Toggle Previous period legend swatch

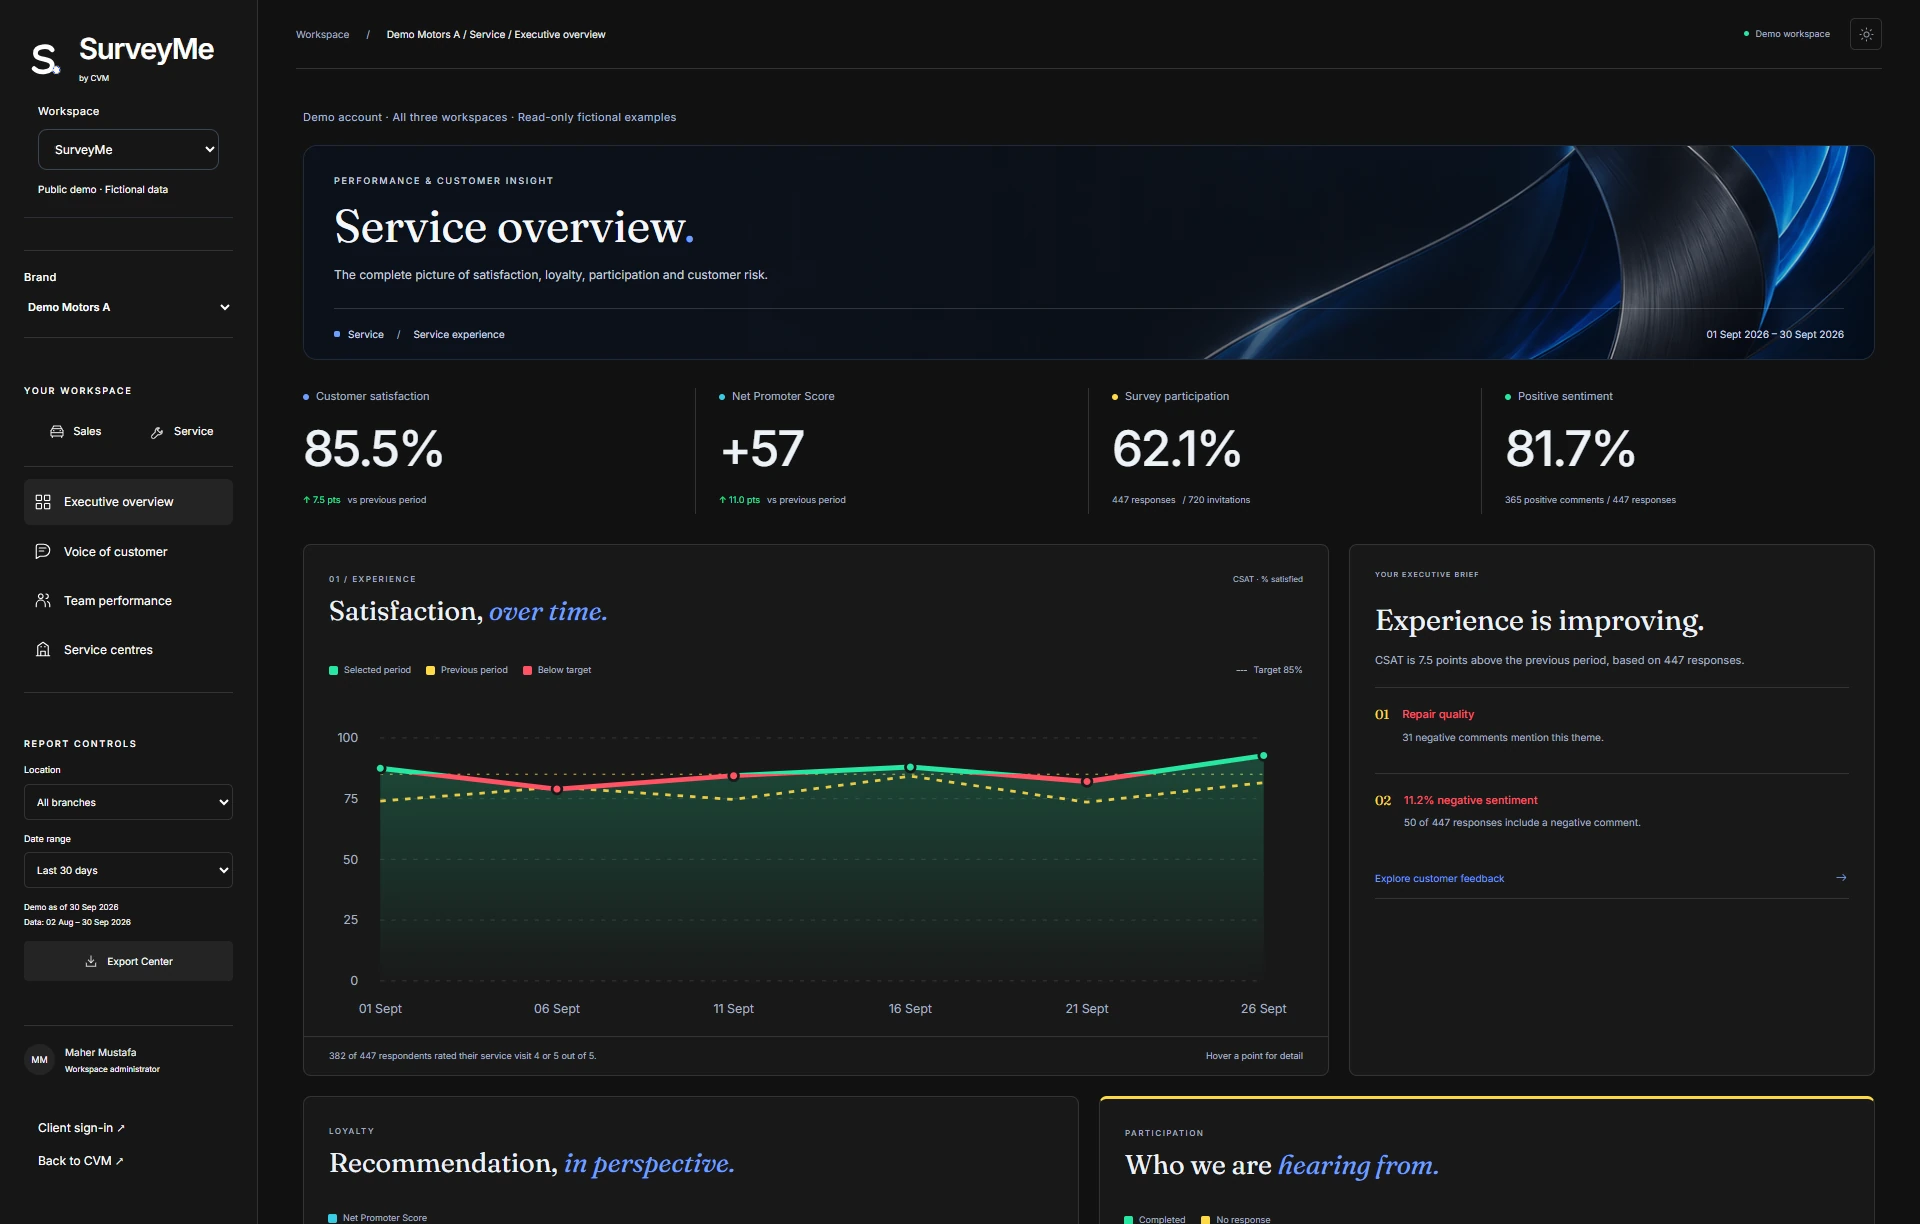[x=430, y=670]
